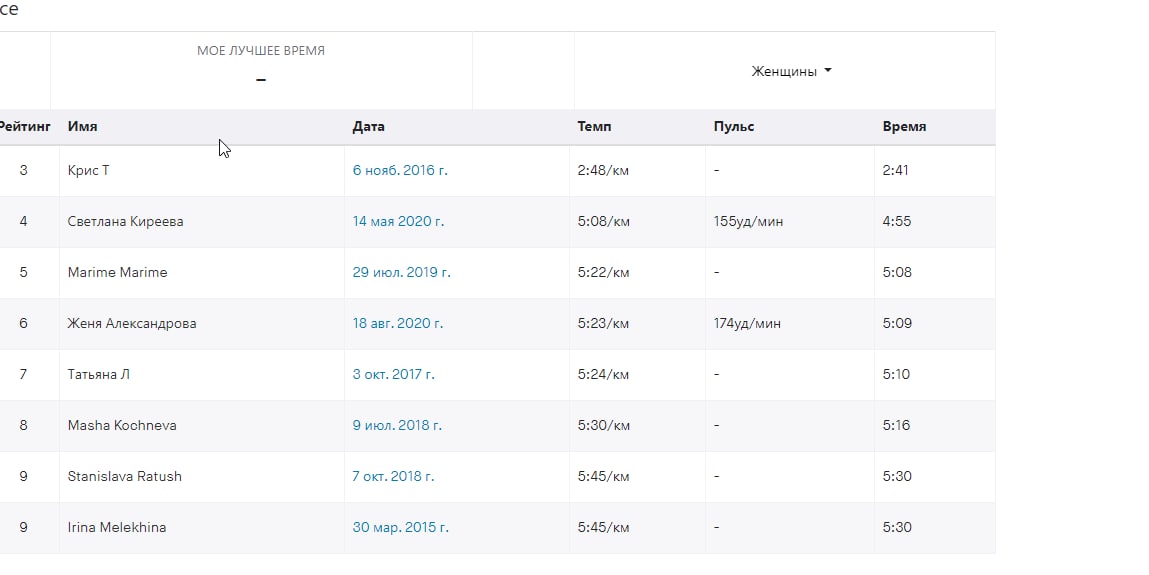Select athlete name Светлана Киреева
This screenshot has height=575, width=1149.
125,221
